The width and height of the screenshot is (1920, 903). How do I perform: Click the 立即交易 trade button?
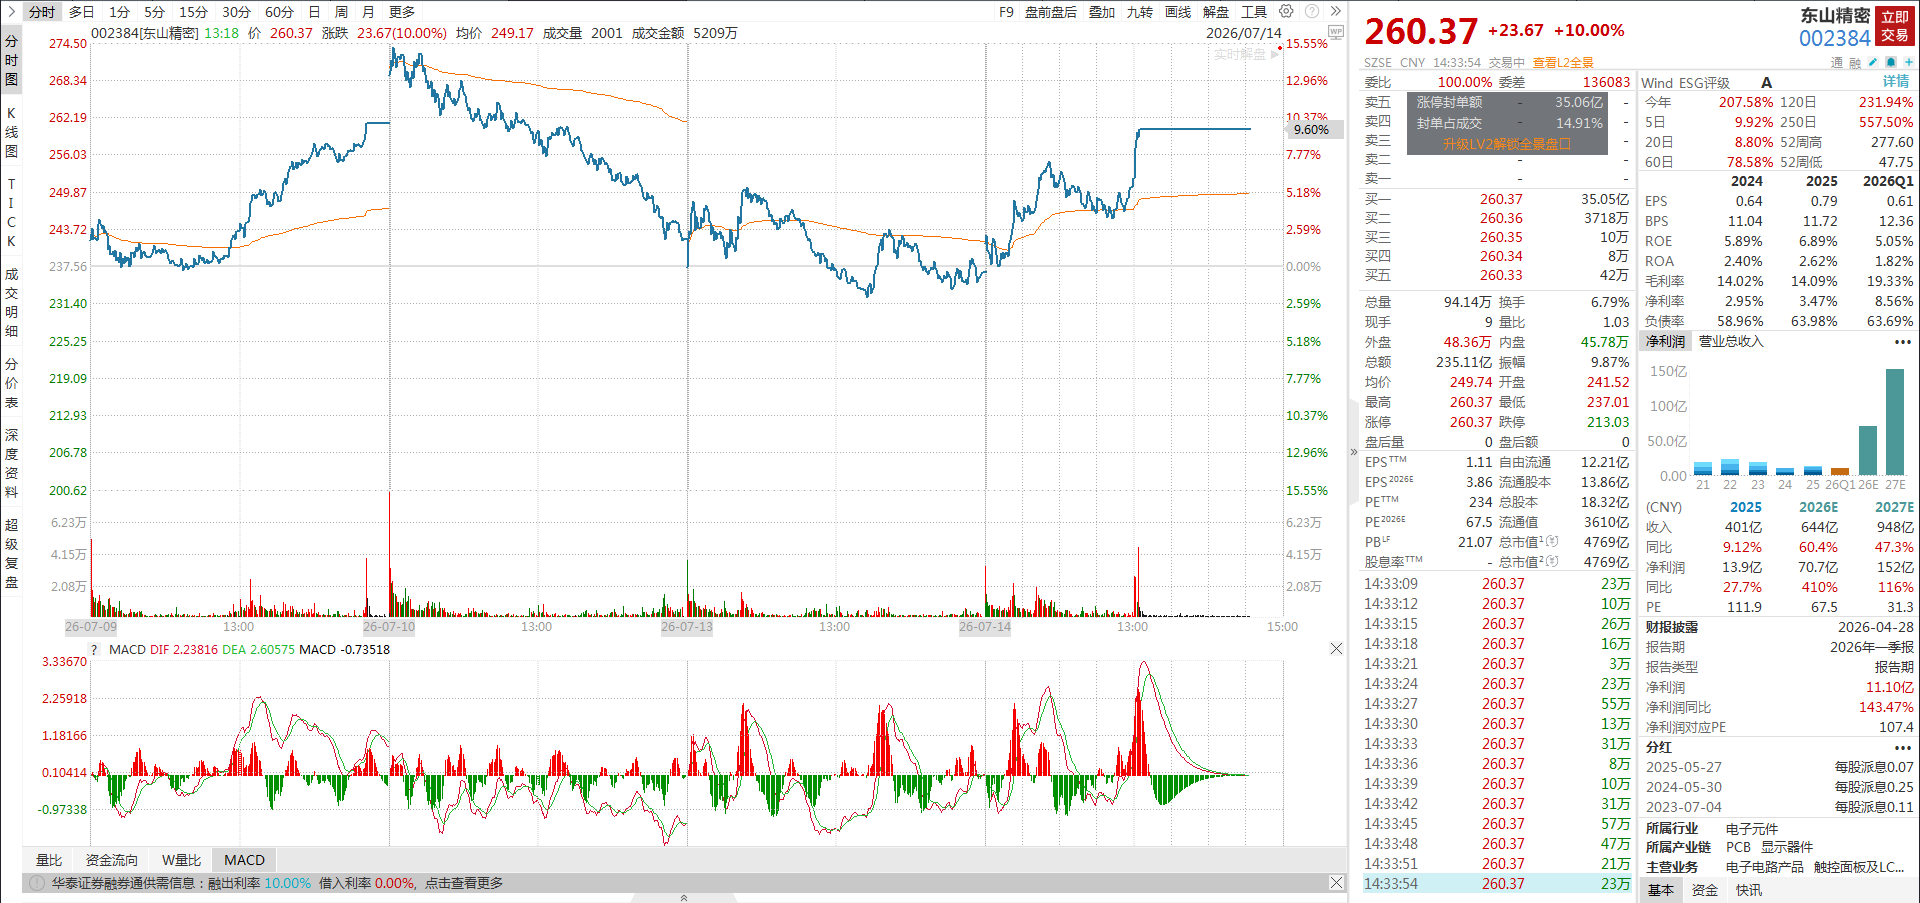[x=1895, y=26]
